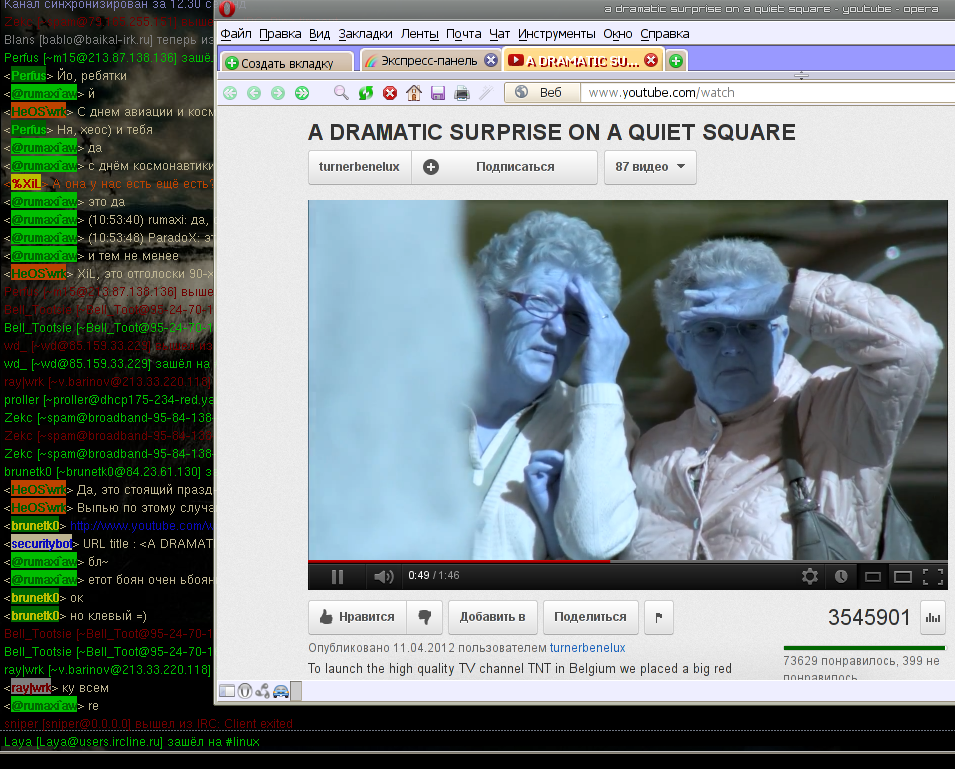Screen dimensions: 955x769
Task: Reload the page with the green arrows icon
Action: pyautogui.click(x=366, y=93)
